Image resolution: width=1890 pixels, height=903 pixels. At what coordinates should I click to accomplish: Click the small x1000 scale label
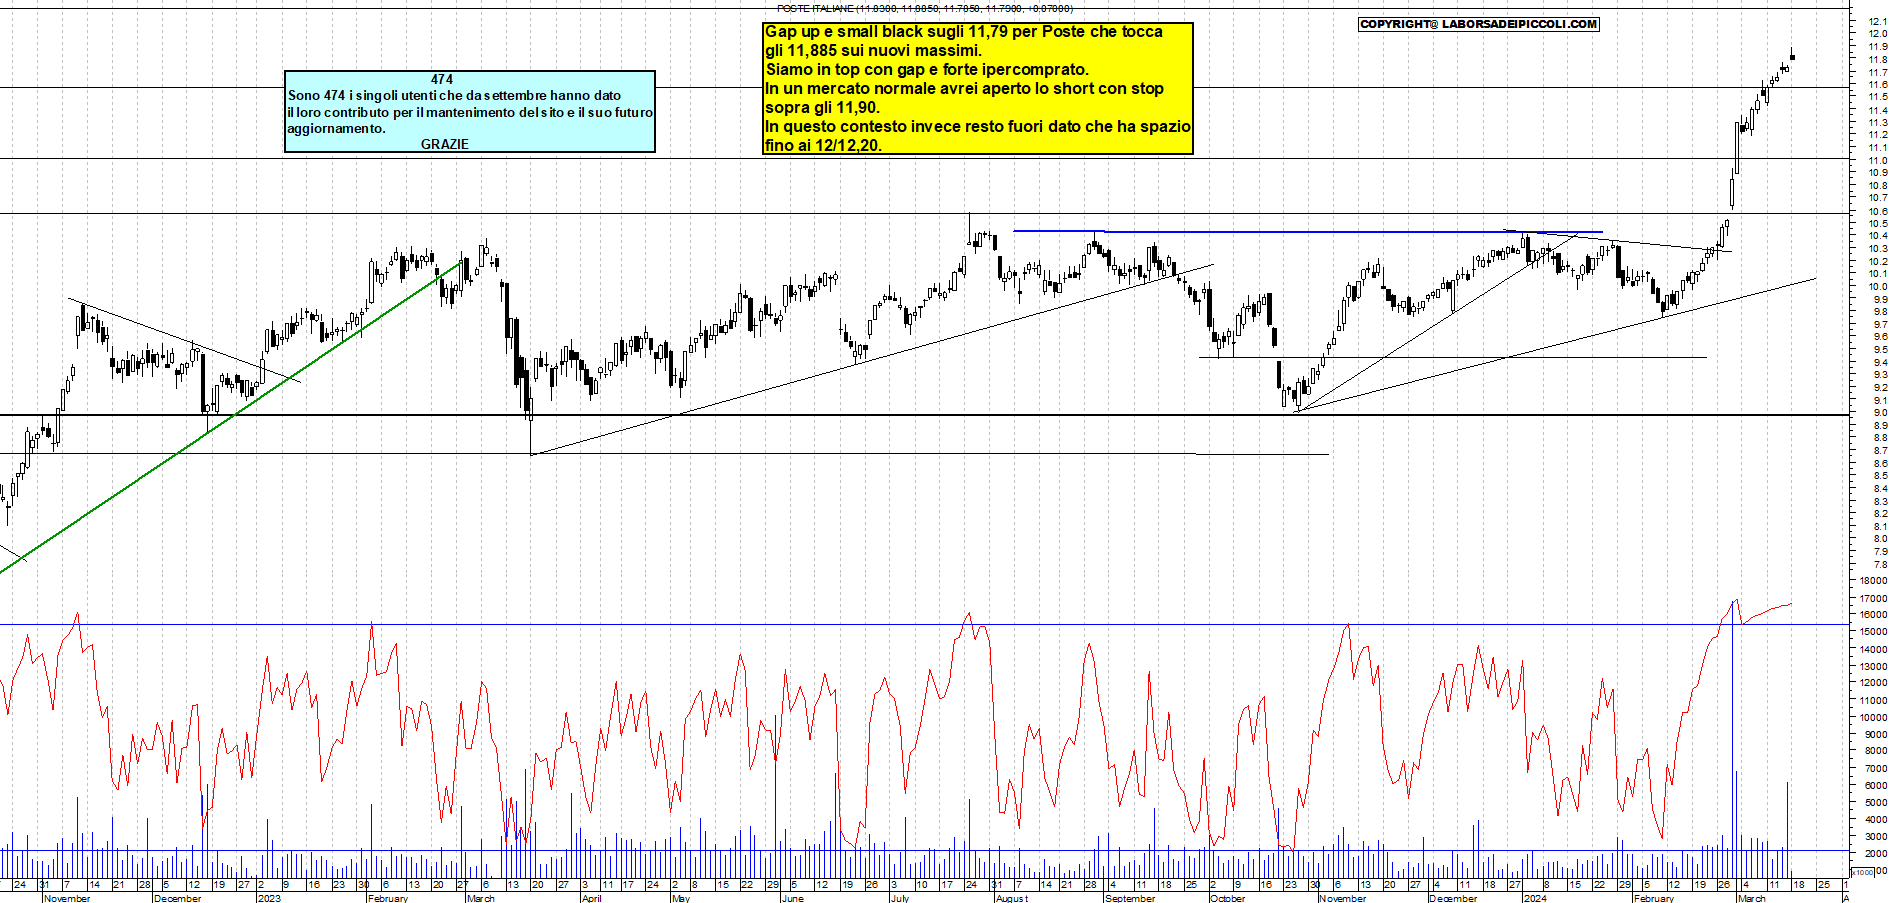(1863, 872)
